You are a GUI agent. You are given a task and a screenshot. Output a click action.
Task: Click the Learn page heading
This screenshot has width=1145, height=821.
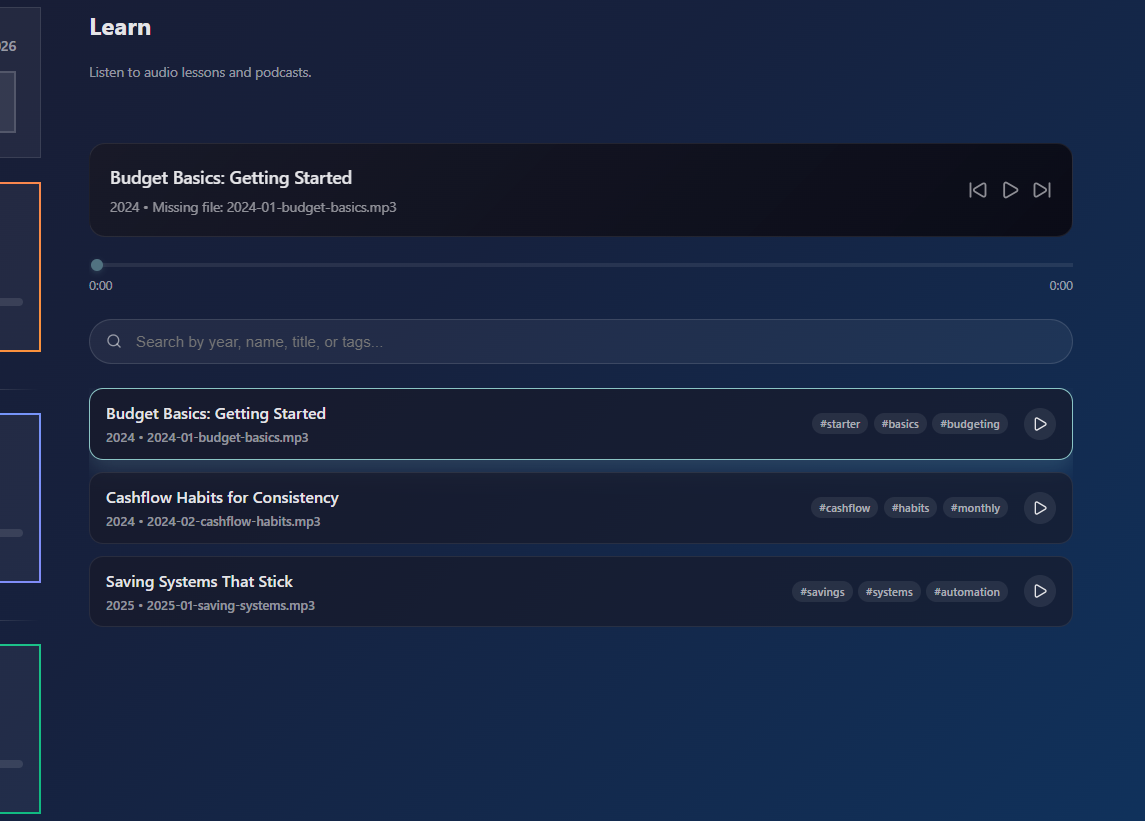[120, 27]
